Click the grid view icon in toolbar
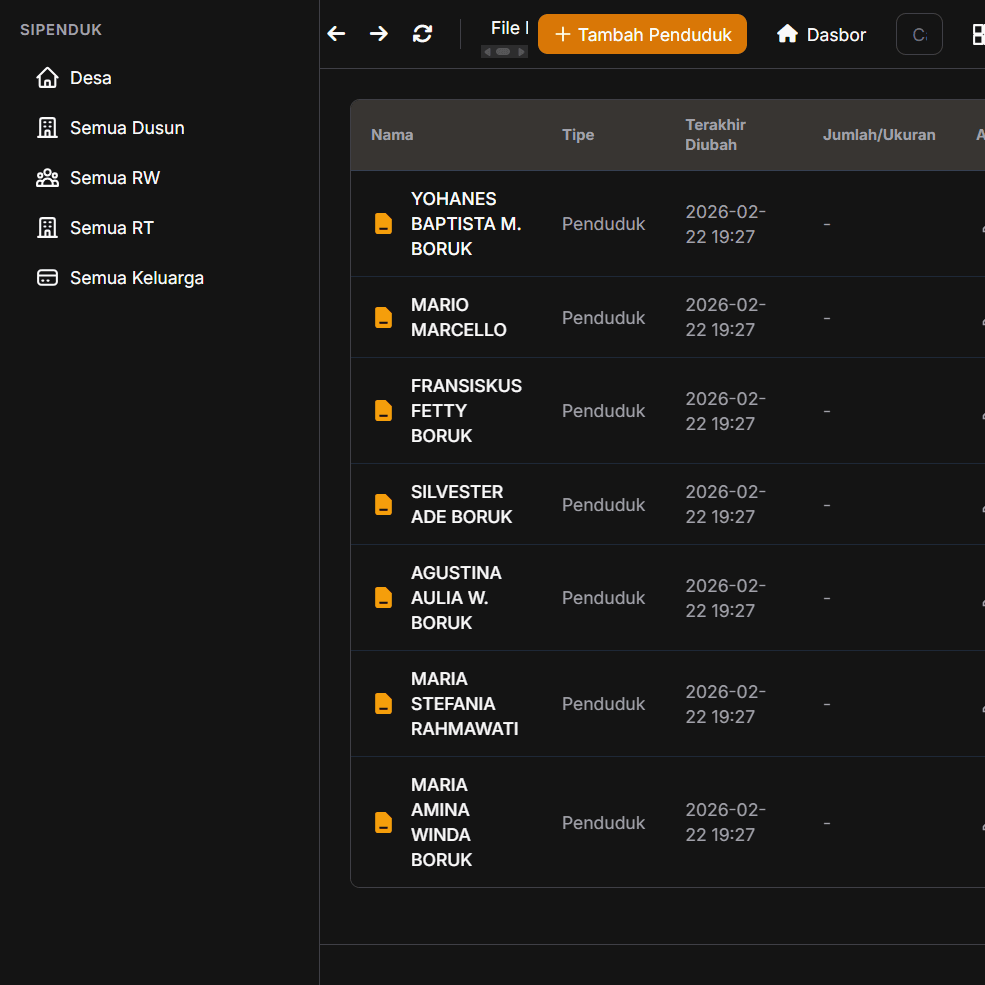 pos(978,34)
